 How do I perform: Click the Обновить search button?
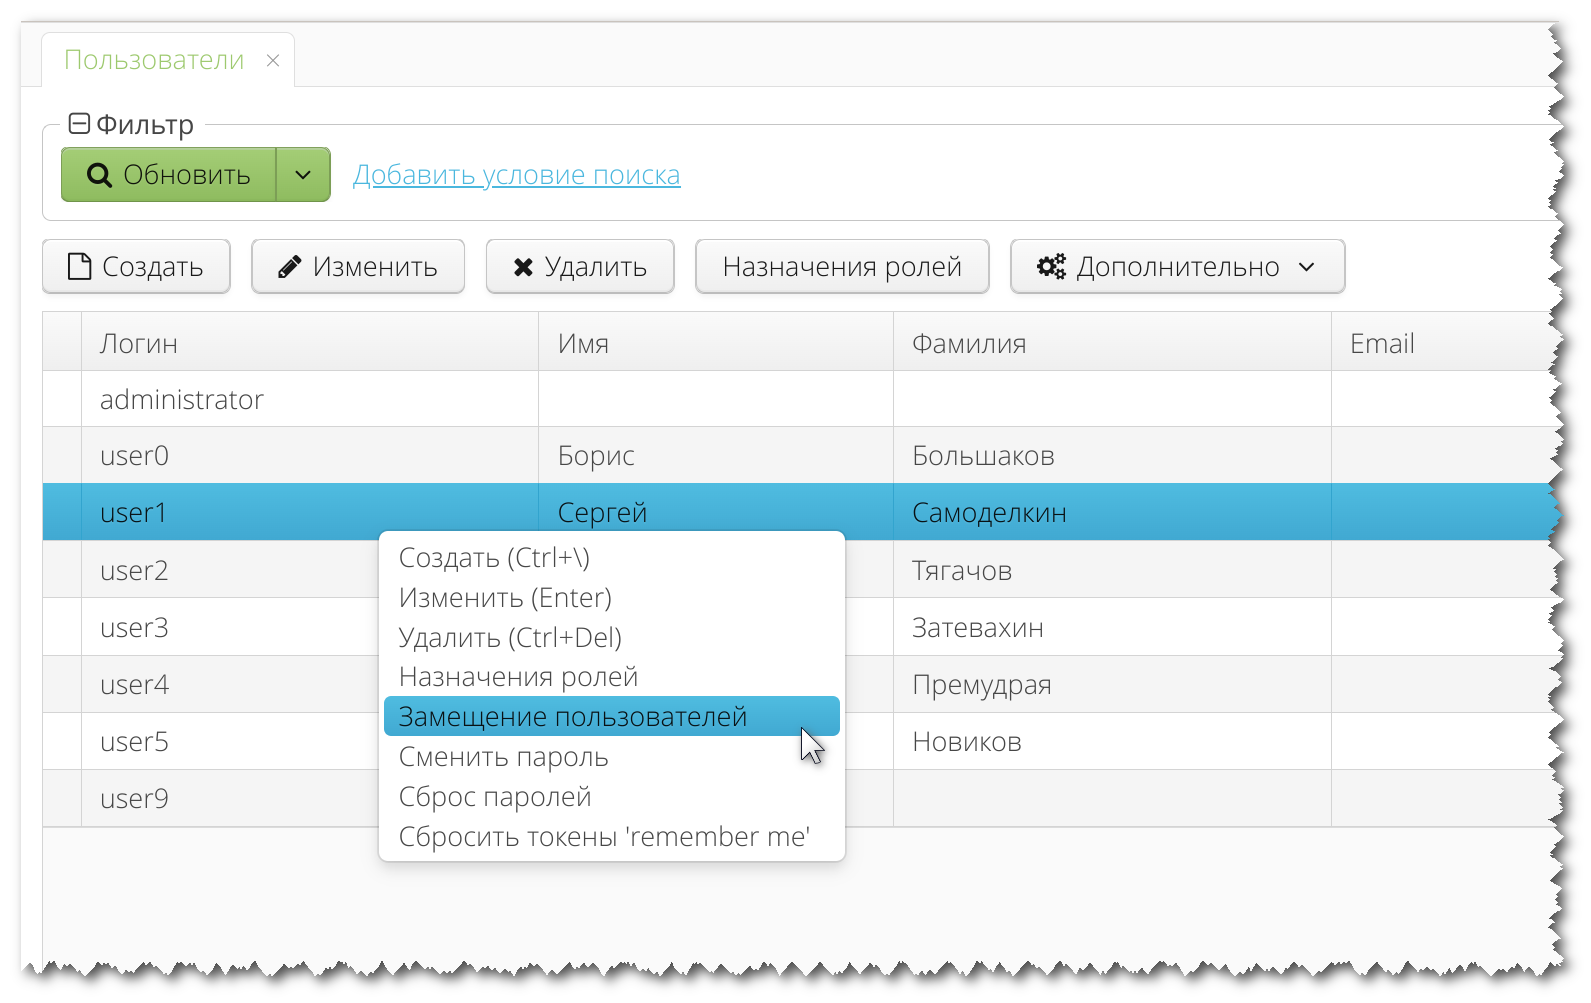[x=169, y=175]
